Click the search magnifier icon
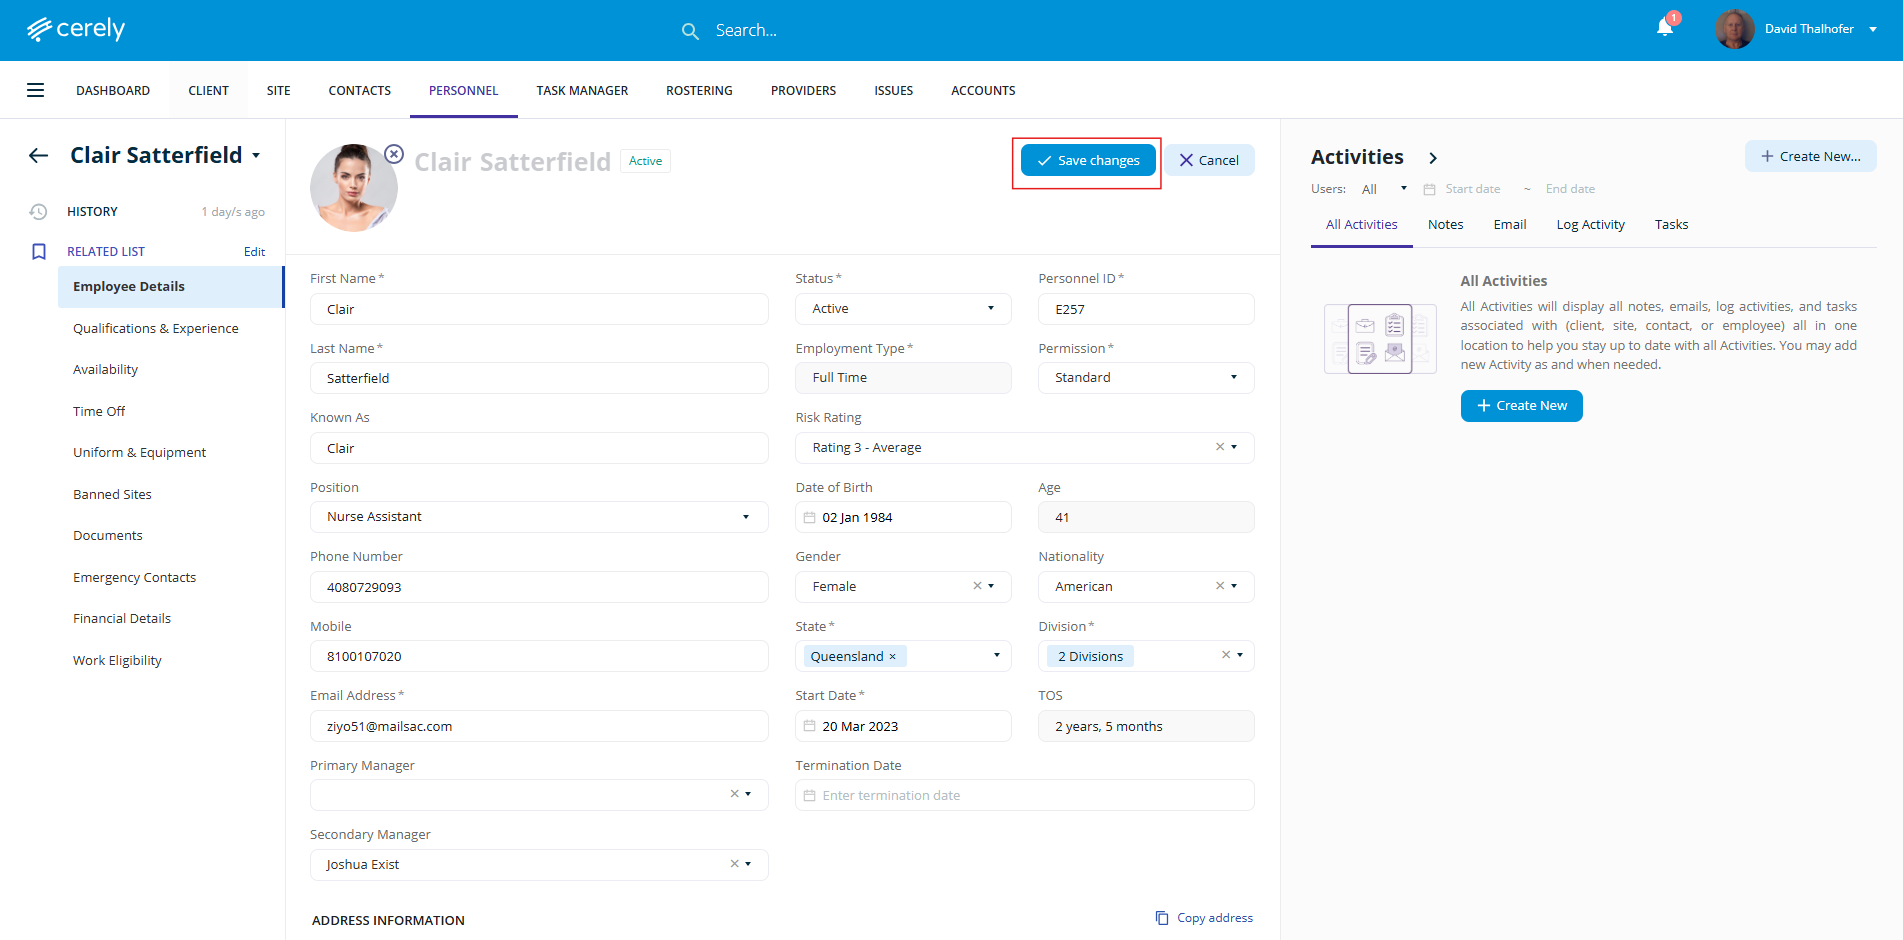1903x940 pixels. pyautogui.click(x=690, y=31)
